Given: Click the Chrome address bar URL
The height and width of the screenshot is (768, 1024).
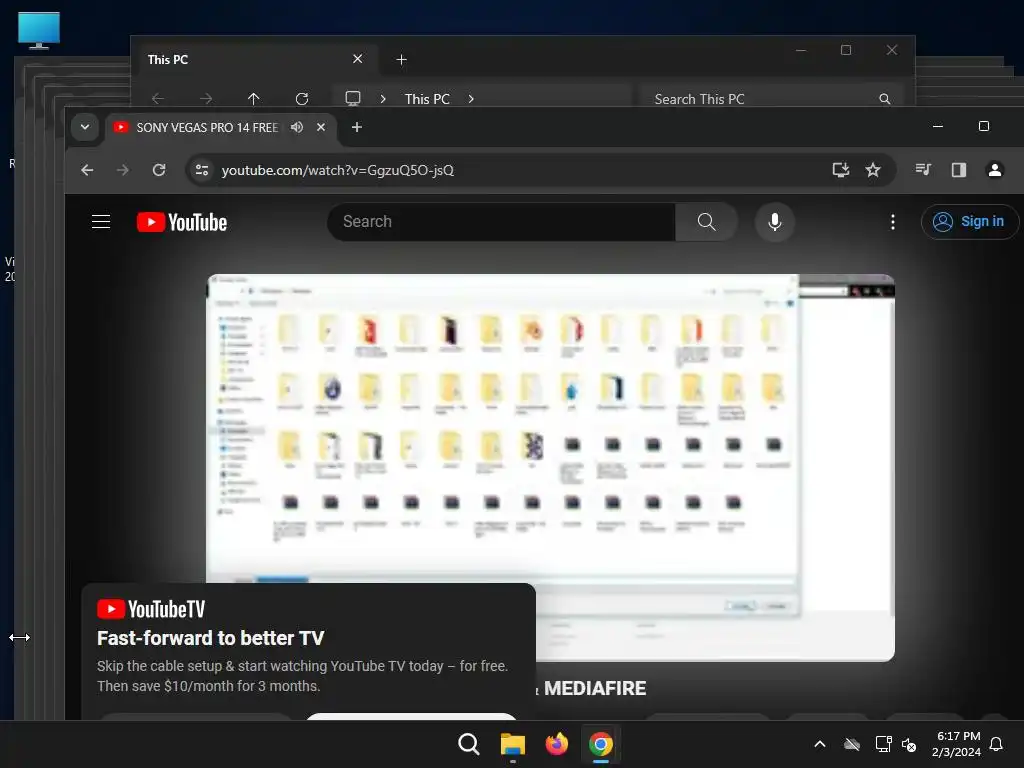Looking at the screenshot, I should click(338, 170).
